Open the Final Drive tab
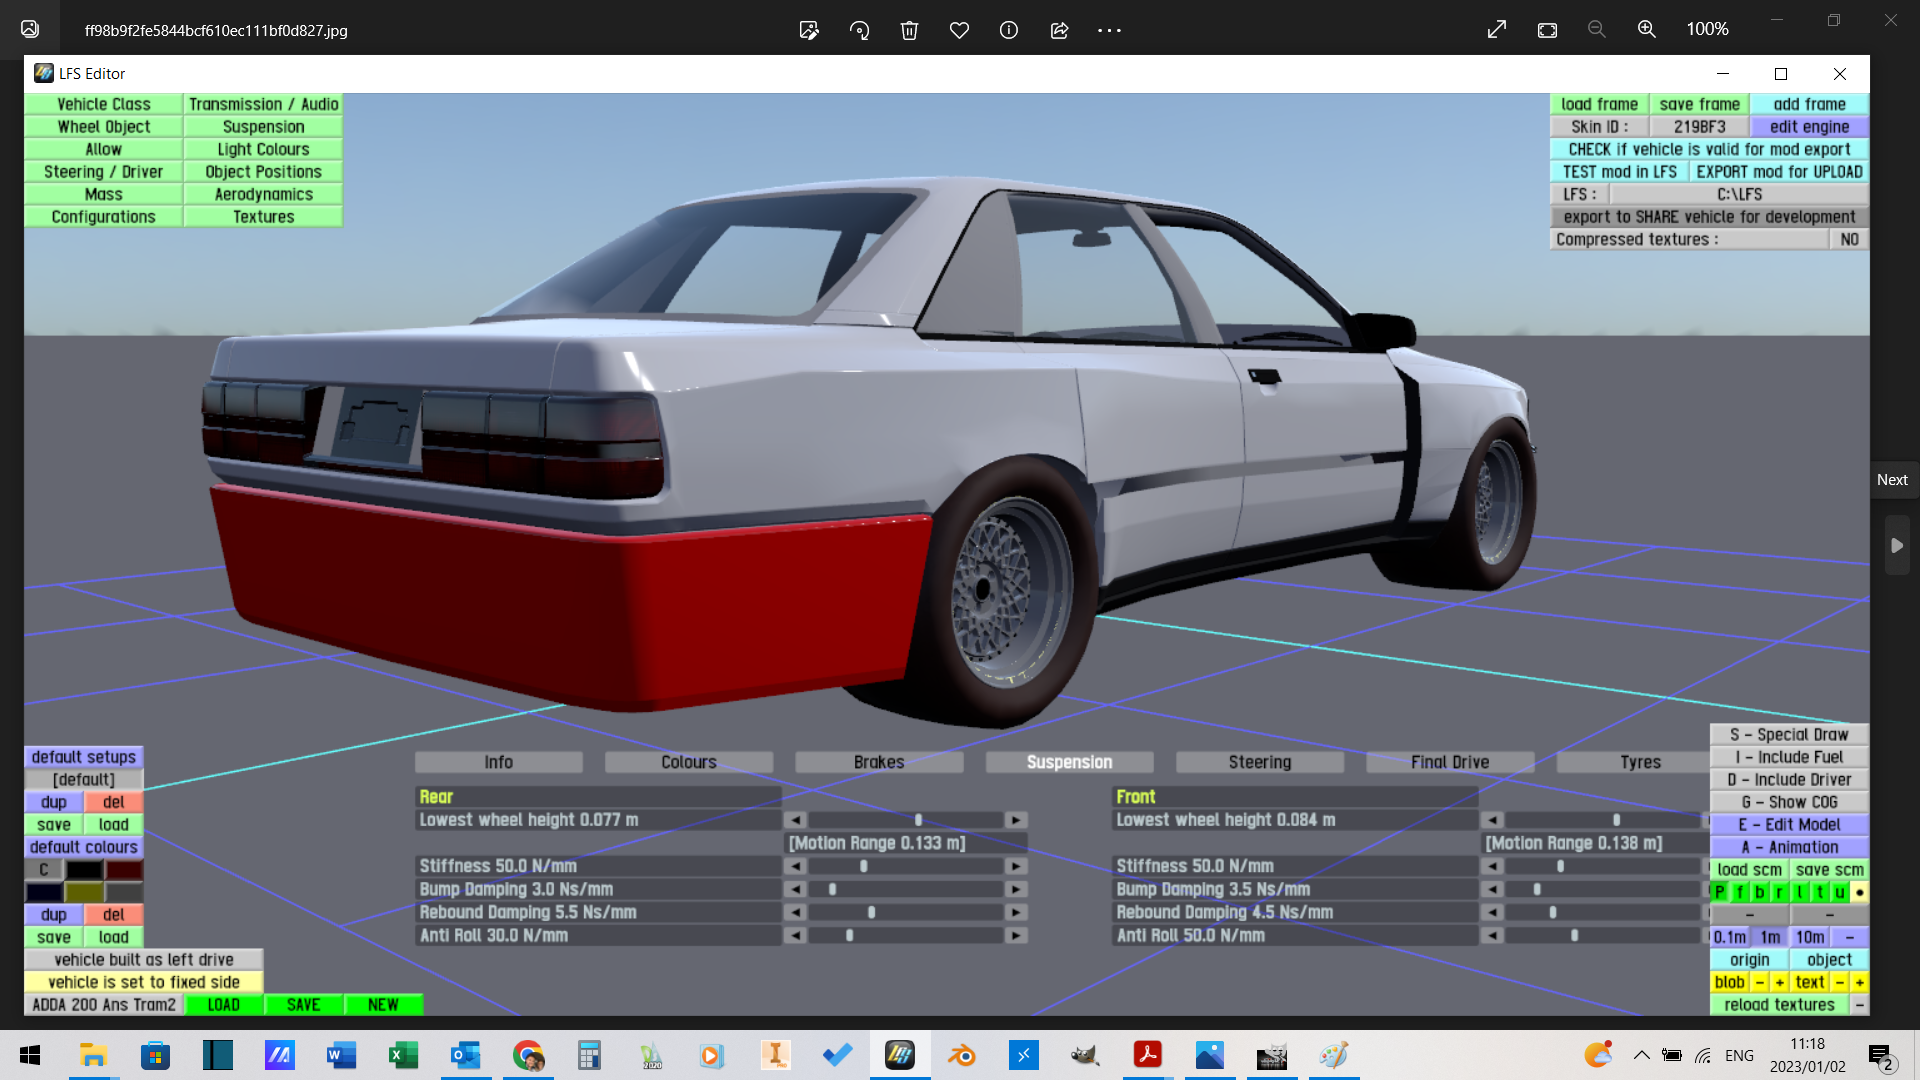This screenshot has height=1080, width=1920. [1449, 762]
